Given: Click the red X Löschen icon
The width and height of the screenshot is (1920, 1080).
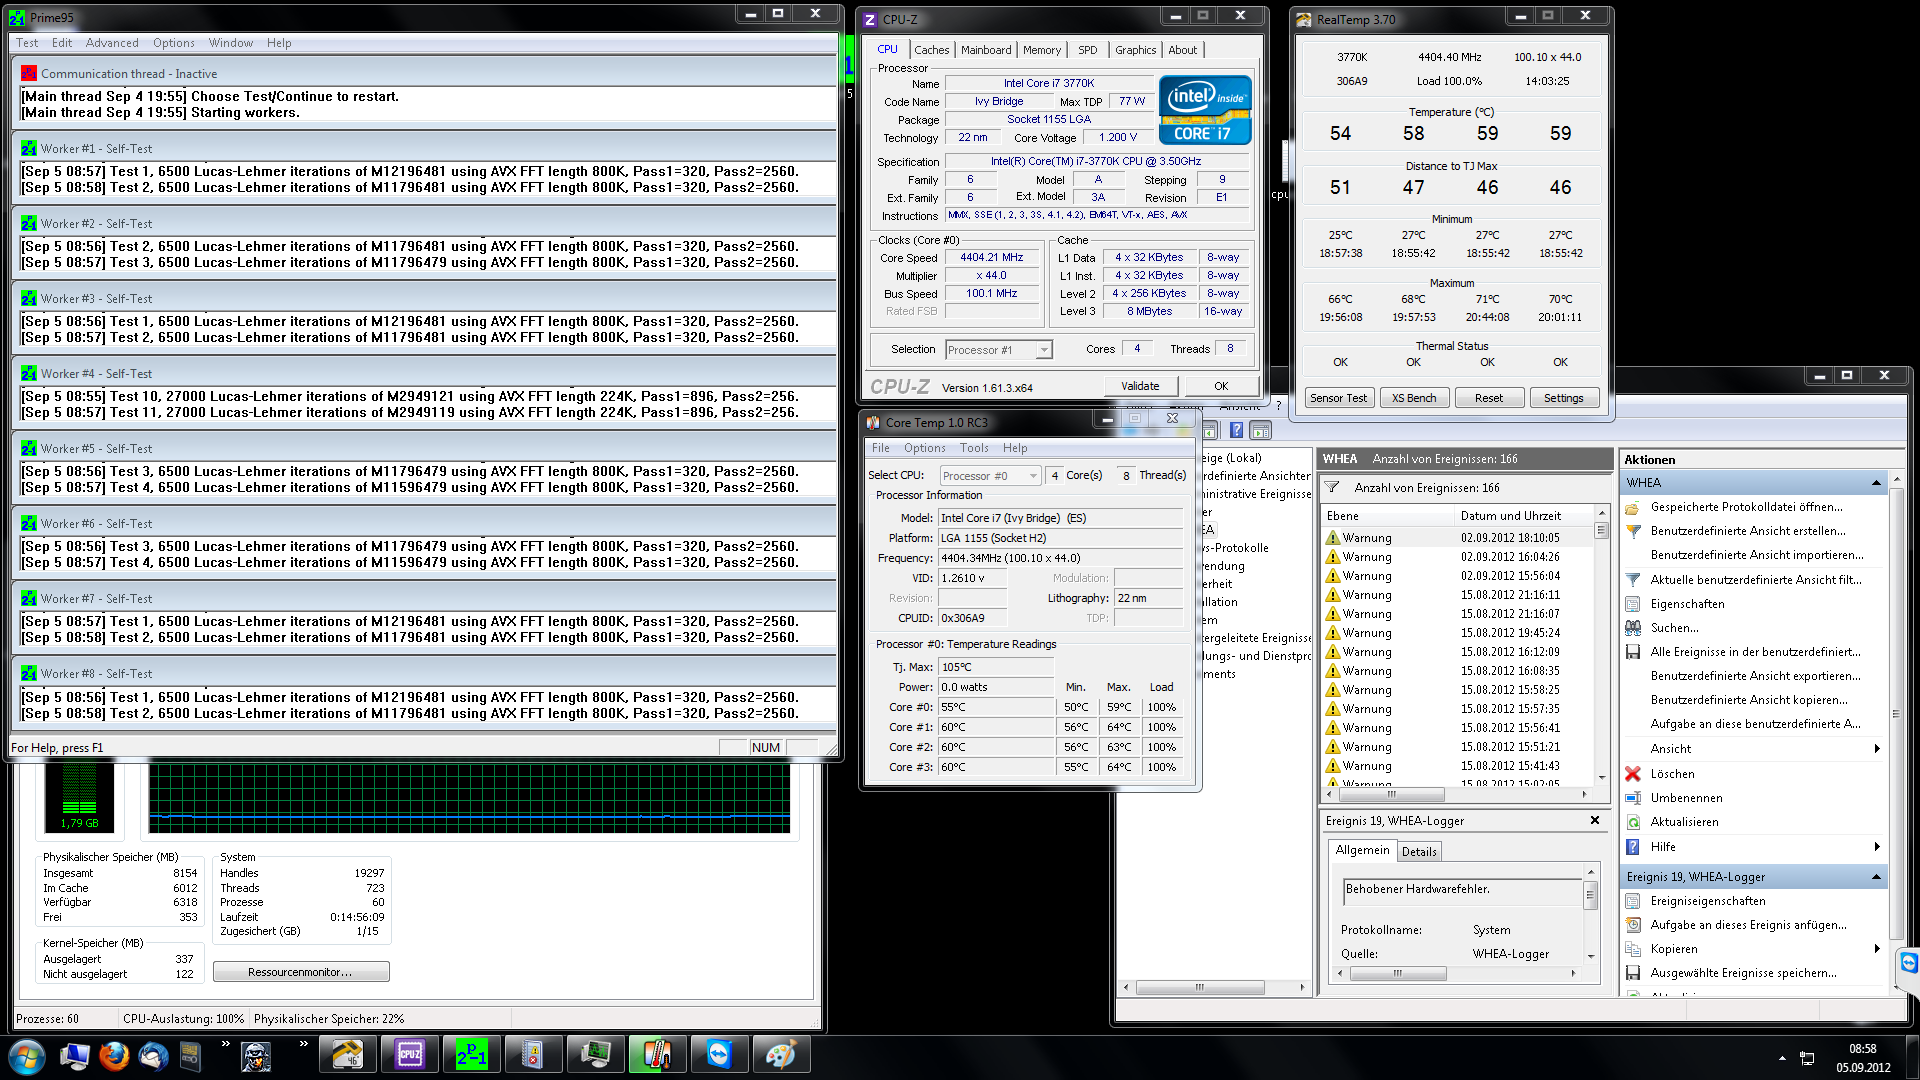Looking at the screenshot, I should coord(1633,774).
